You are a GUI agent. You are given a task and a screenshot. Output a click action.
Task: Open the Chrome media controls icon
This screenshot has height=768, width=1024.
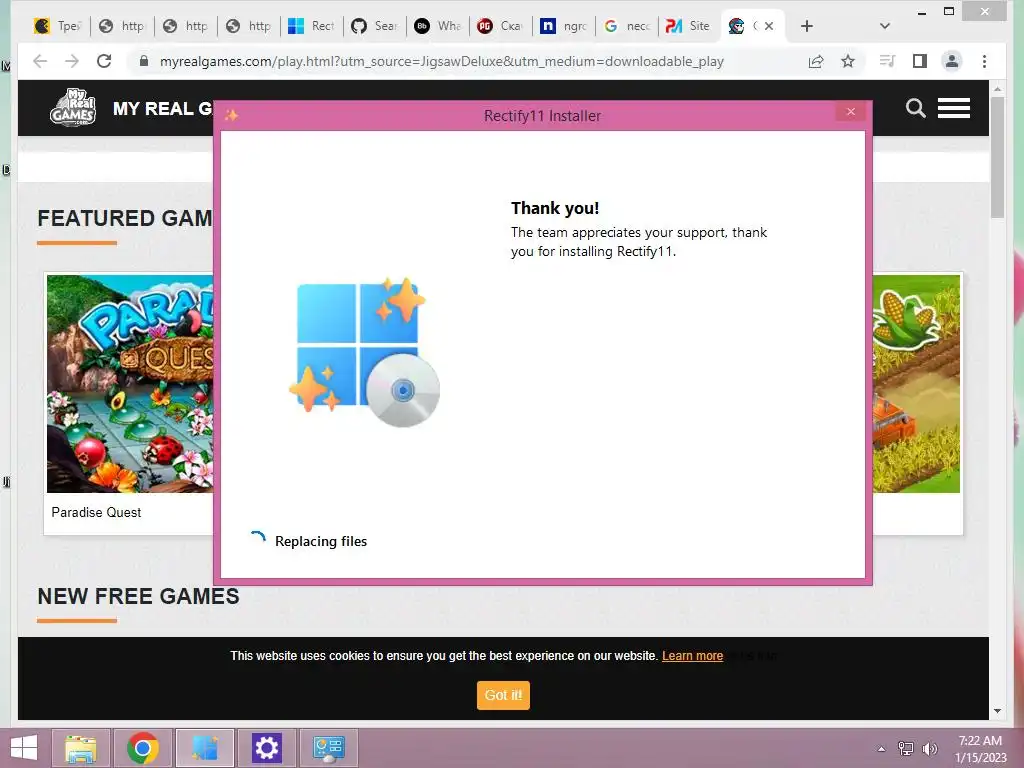tap(887, 61)
